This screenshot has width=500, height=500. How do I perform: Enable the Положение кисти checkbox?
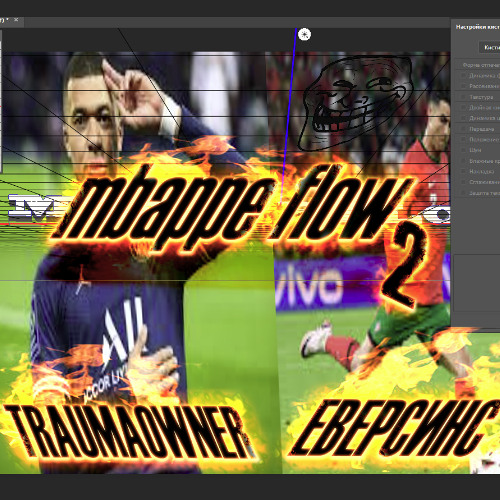tap(463, 140)
